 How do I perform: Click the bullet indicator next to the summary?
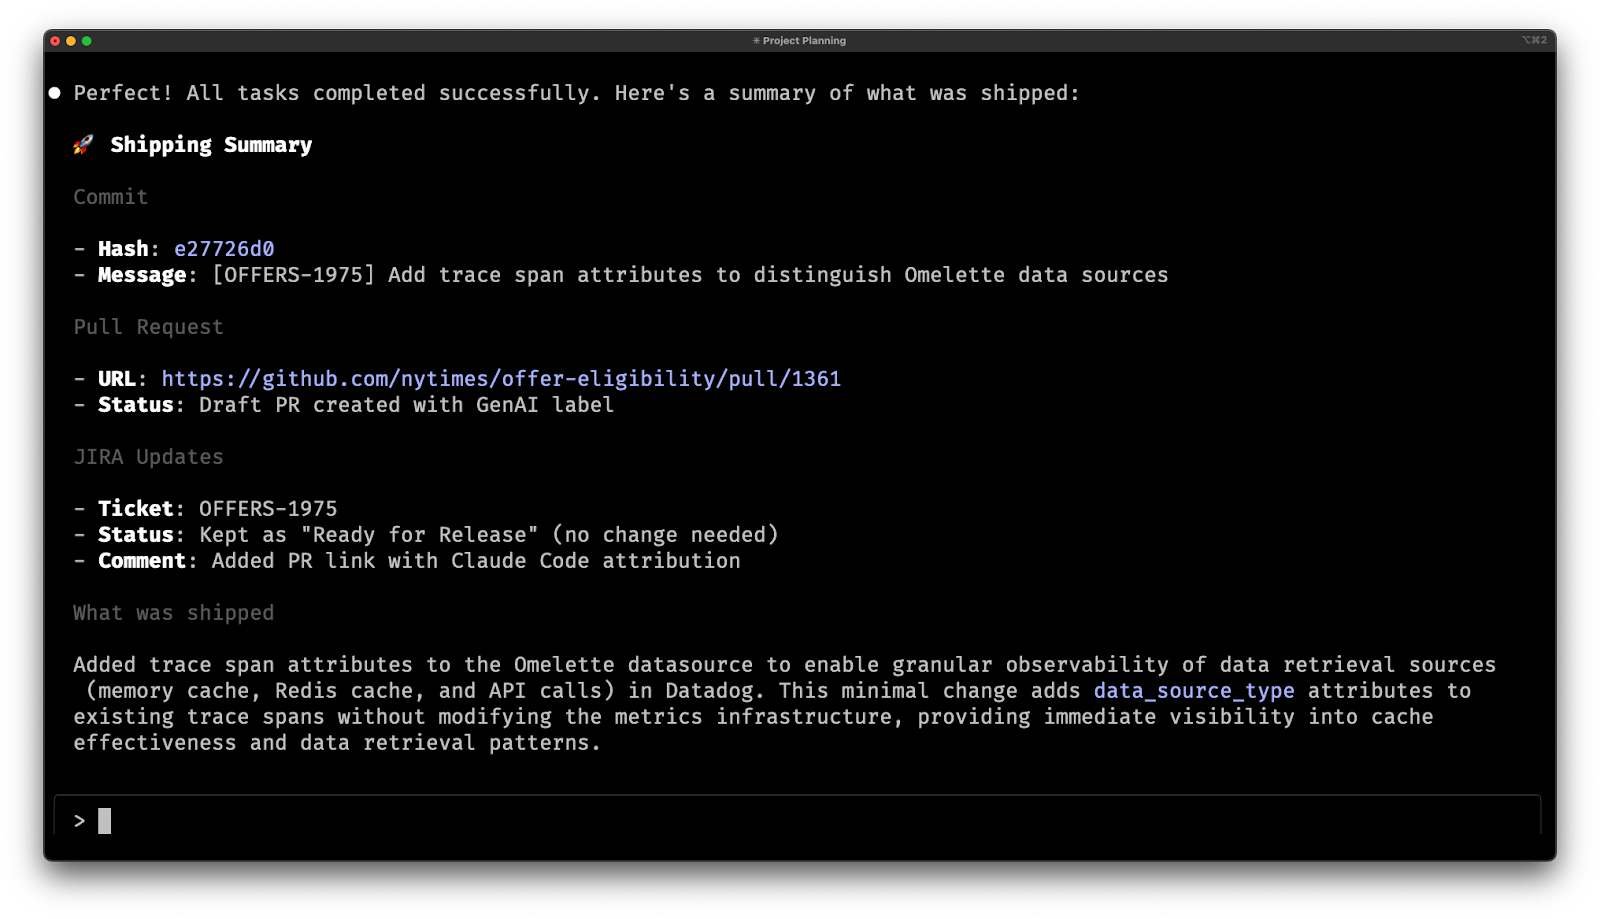coord(53,92)
